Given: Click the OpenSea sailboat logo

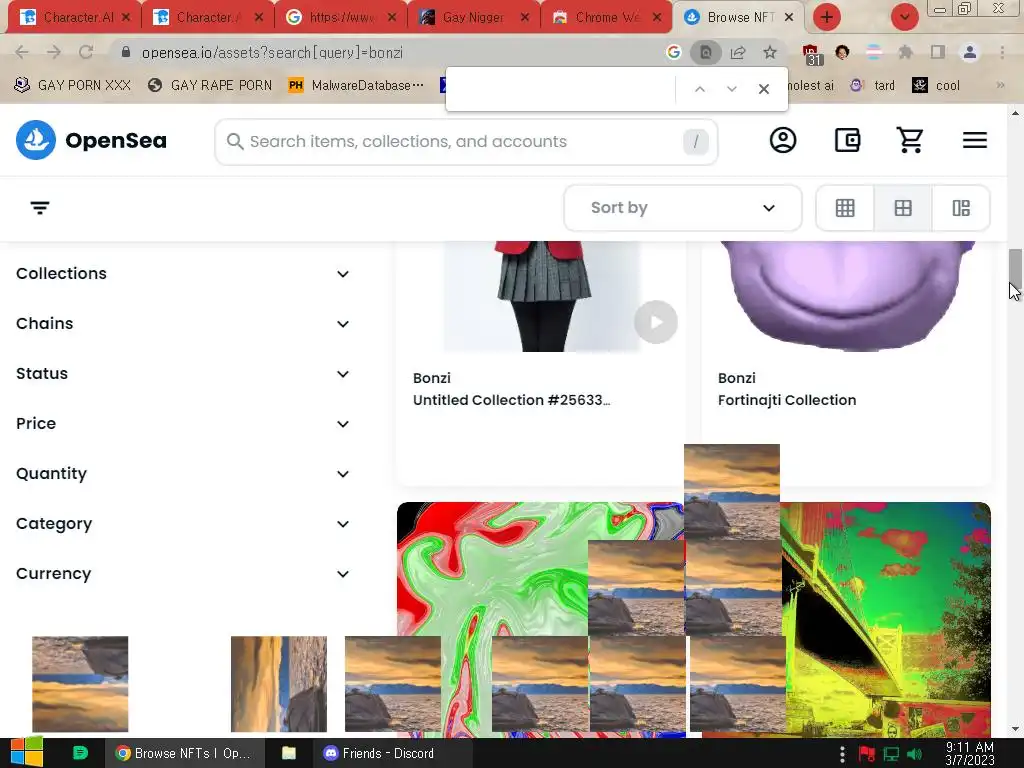Looking at the screenshot, I should tap(36, 140).
